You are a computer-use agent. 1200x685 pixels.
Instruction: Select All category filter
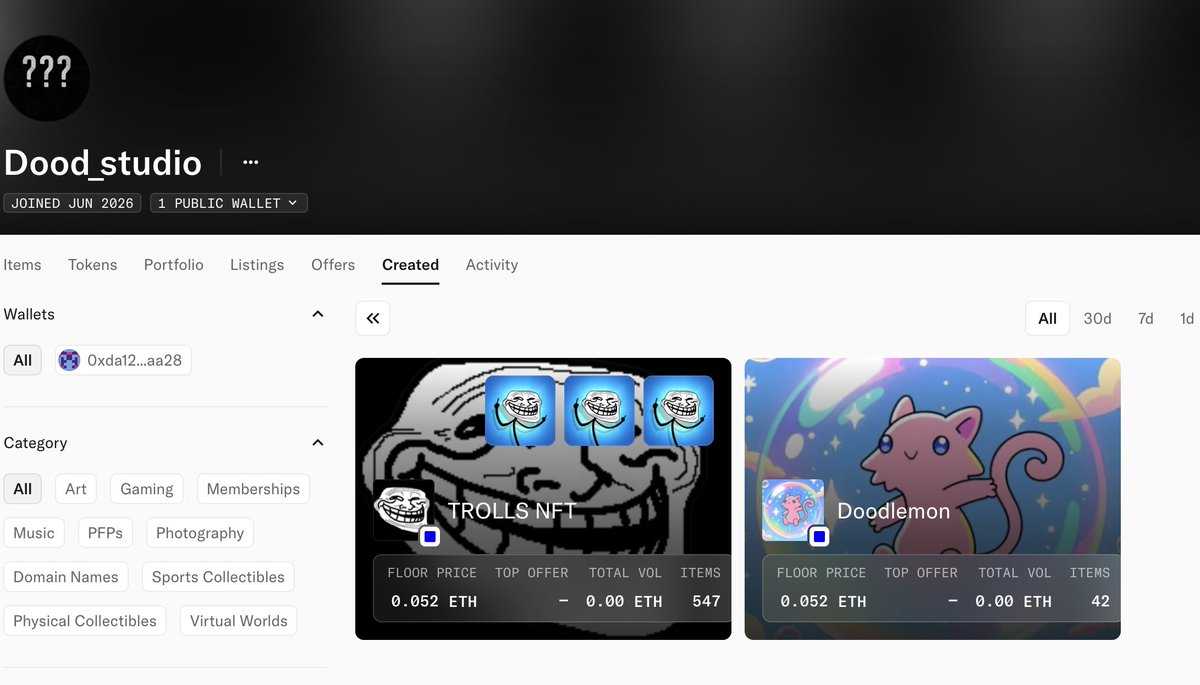(22, 489)
